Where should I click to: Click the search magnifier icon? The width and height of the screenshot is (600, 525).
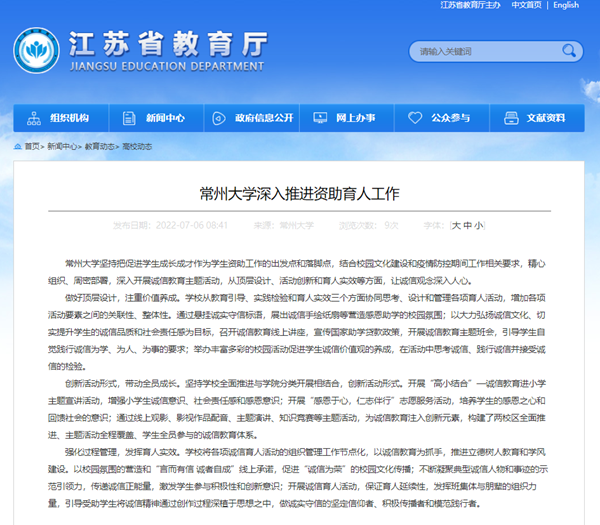(567, 51)
